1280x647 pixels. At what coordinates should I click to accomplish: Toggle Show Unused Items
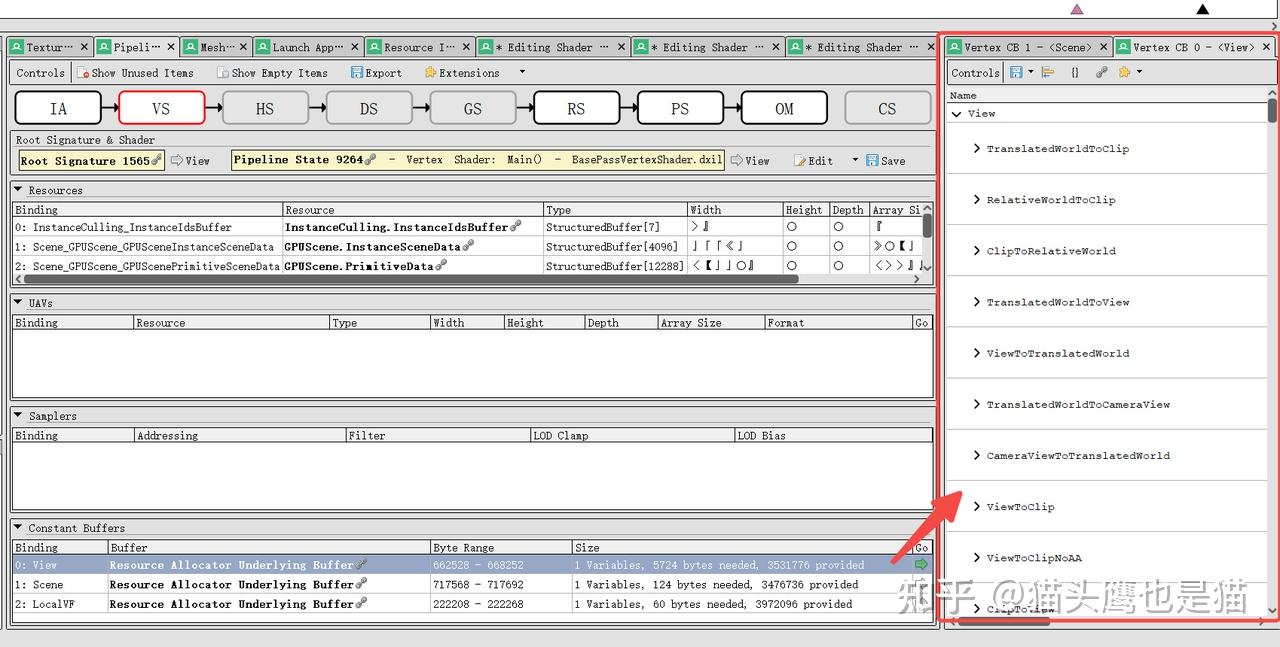click(x=138, y=72)
